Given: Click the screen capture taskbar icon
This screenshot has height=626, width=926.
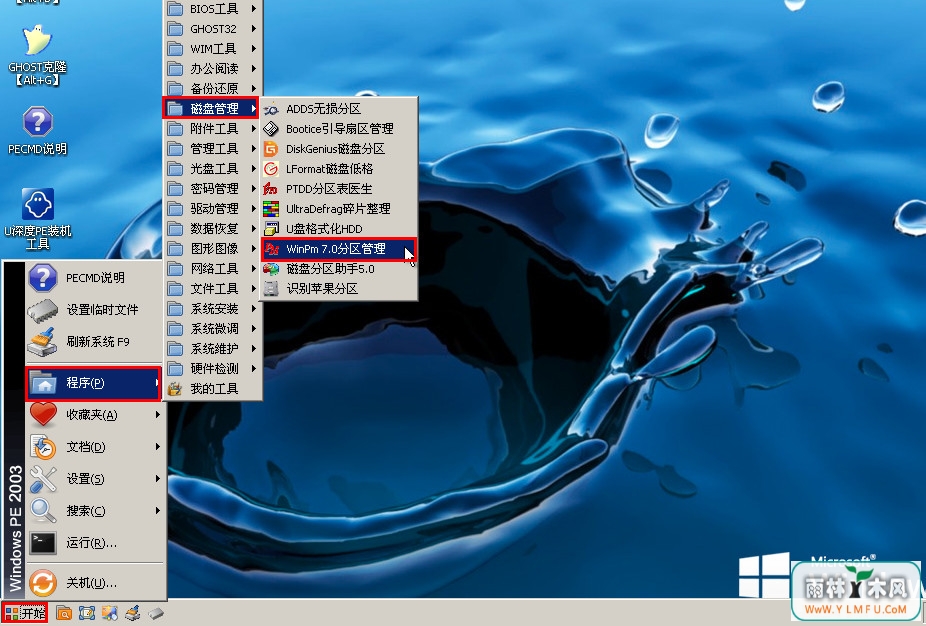Looking at the screenshot, I should [x=87, y=613].
